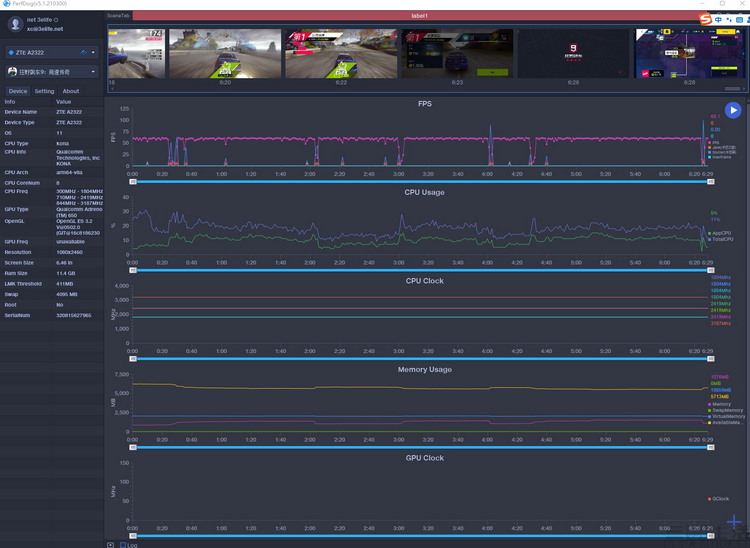750x548 pixels.
Task: Click the FPS chart left range handle
Action: pos(133,182)
